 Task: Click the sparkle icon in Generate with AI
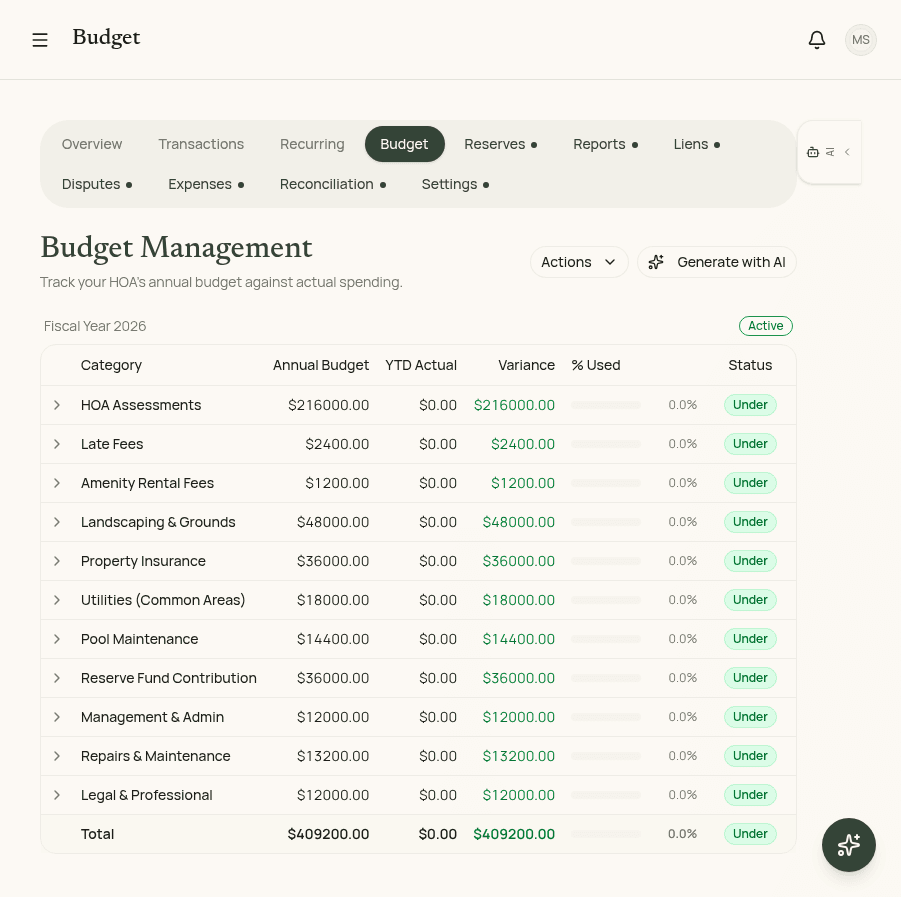point(656,262)
